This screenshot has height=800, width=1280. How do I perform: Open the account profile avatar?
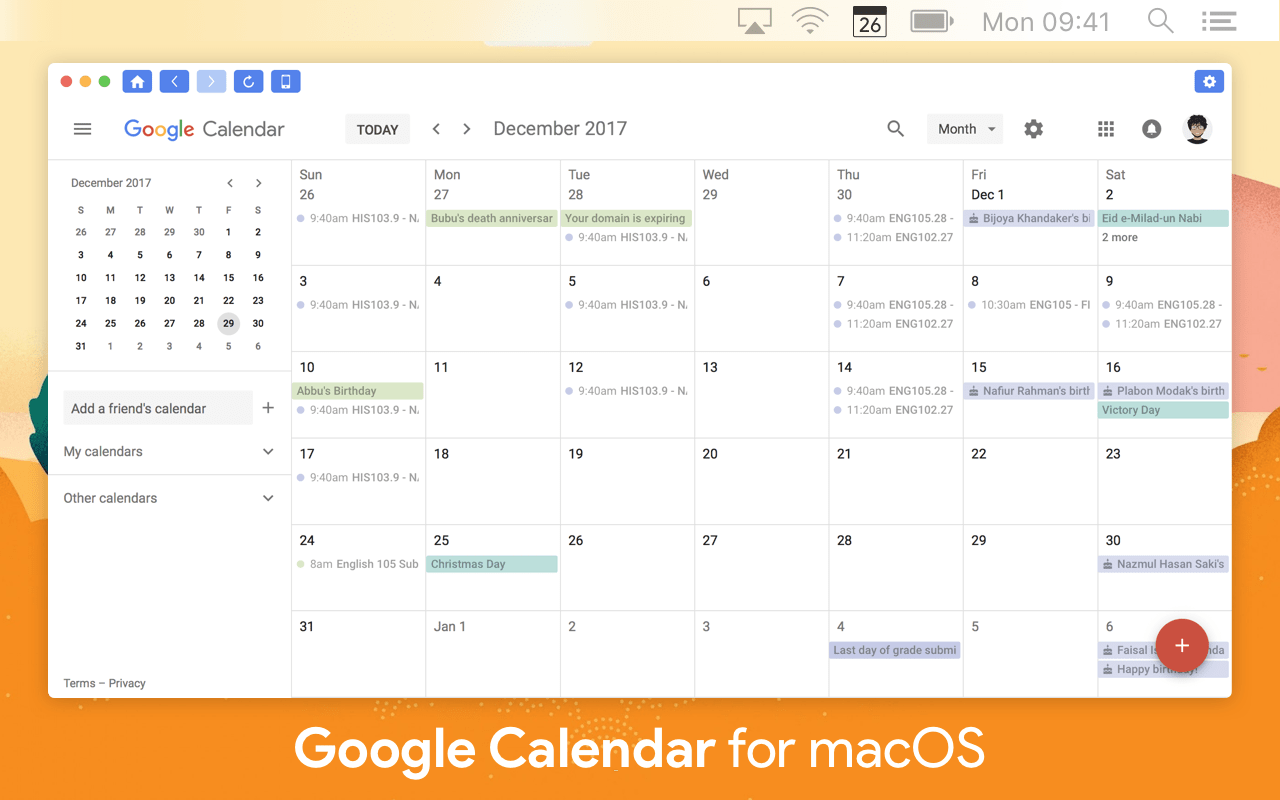point(1198,129)
